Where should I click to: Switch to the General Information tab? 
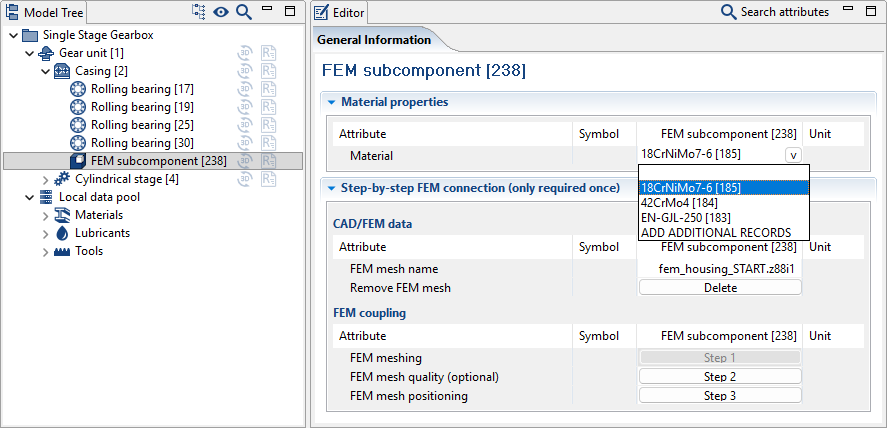click(374, 40)
